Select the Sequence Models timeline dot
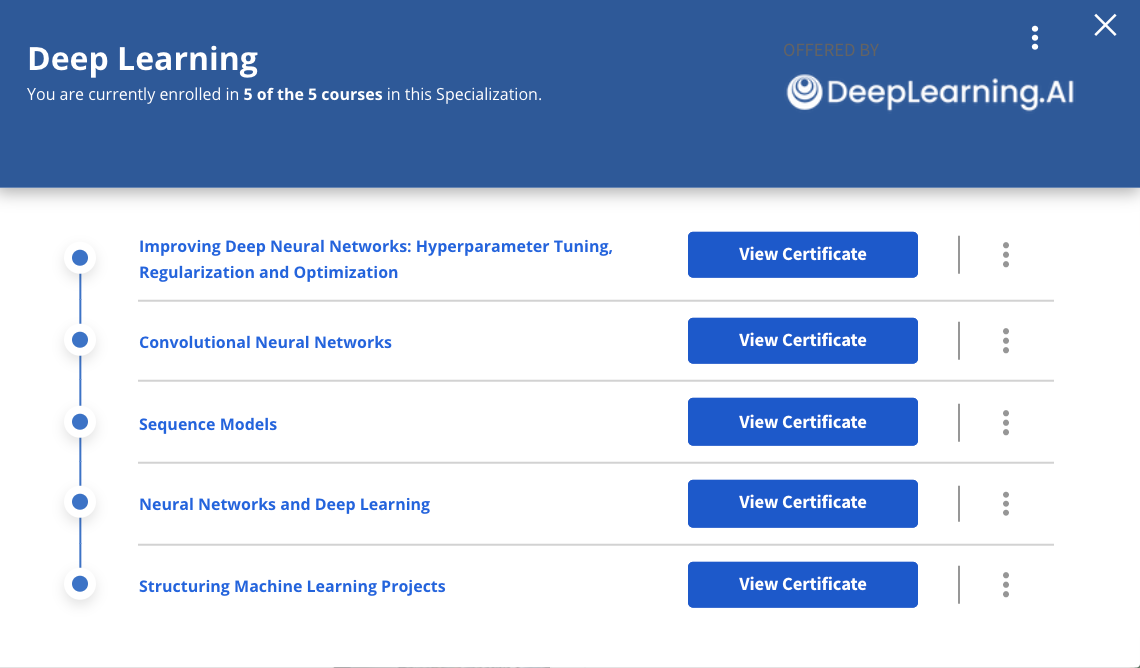This screenshot has width=1140, height=668. (79, 421)
